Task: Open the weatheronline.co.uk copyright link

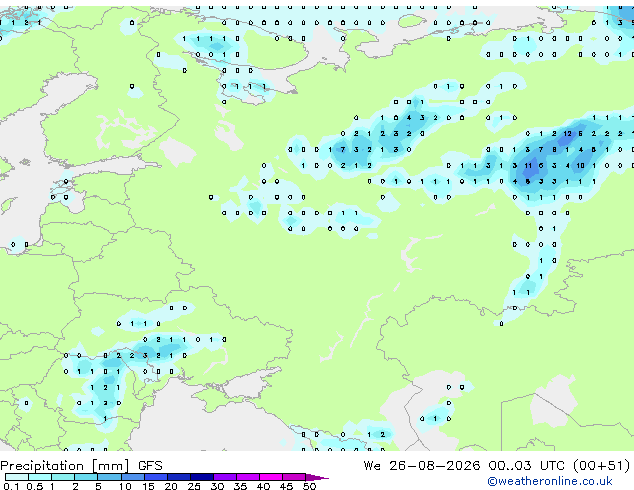Action: click(550, 481)
